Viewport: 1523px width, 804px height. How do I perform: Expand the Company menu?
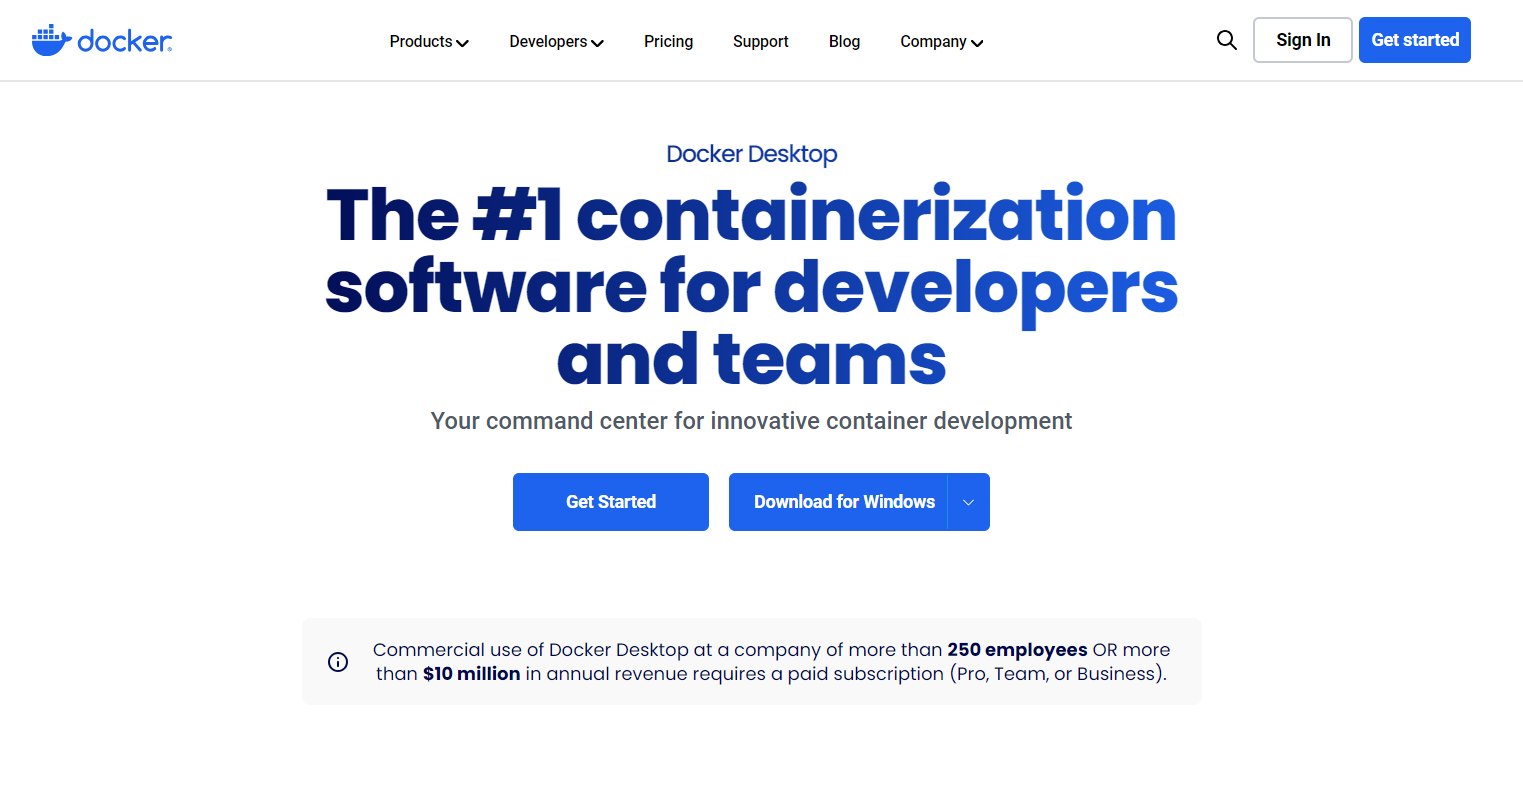click(942, 42)
